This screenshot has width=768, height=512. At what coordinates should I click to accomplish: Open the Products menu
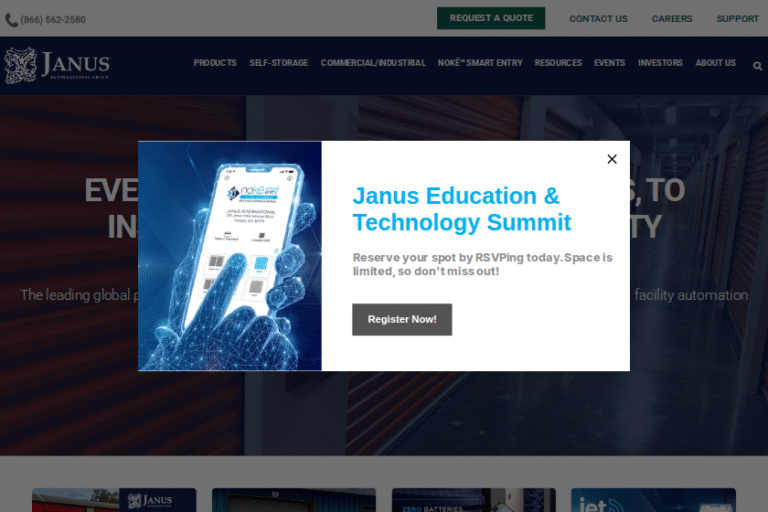pos(215,63)
